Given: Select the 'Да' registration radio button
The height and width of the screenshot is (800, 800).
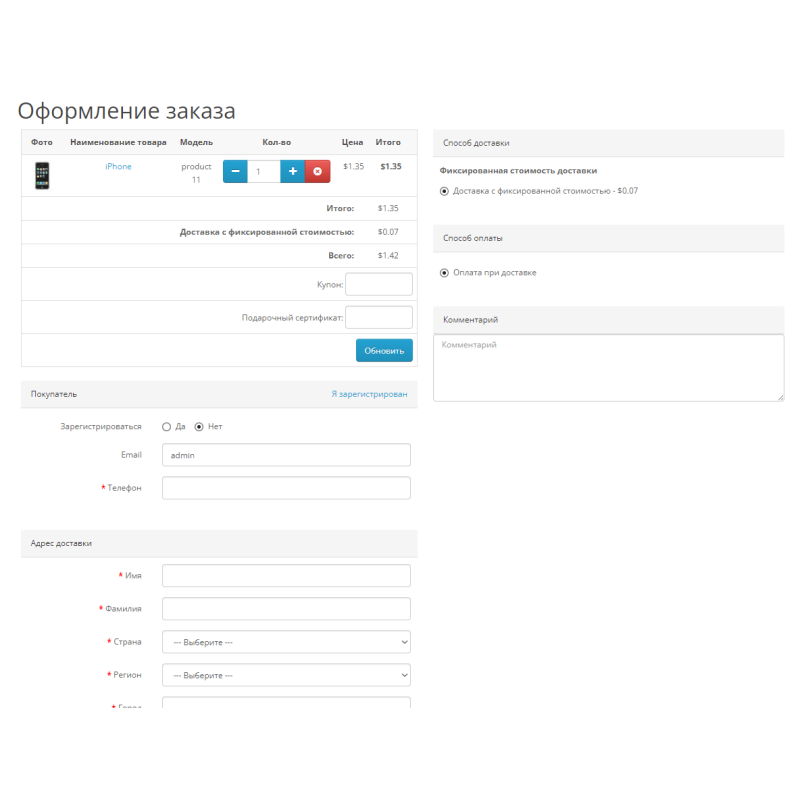Looking at the screenshot, I should coord(167,427).
